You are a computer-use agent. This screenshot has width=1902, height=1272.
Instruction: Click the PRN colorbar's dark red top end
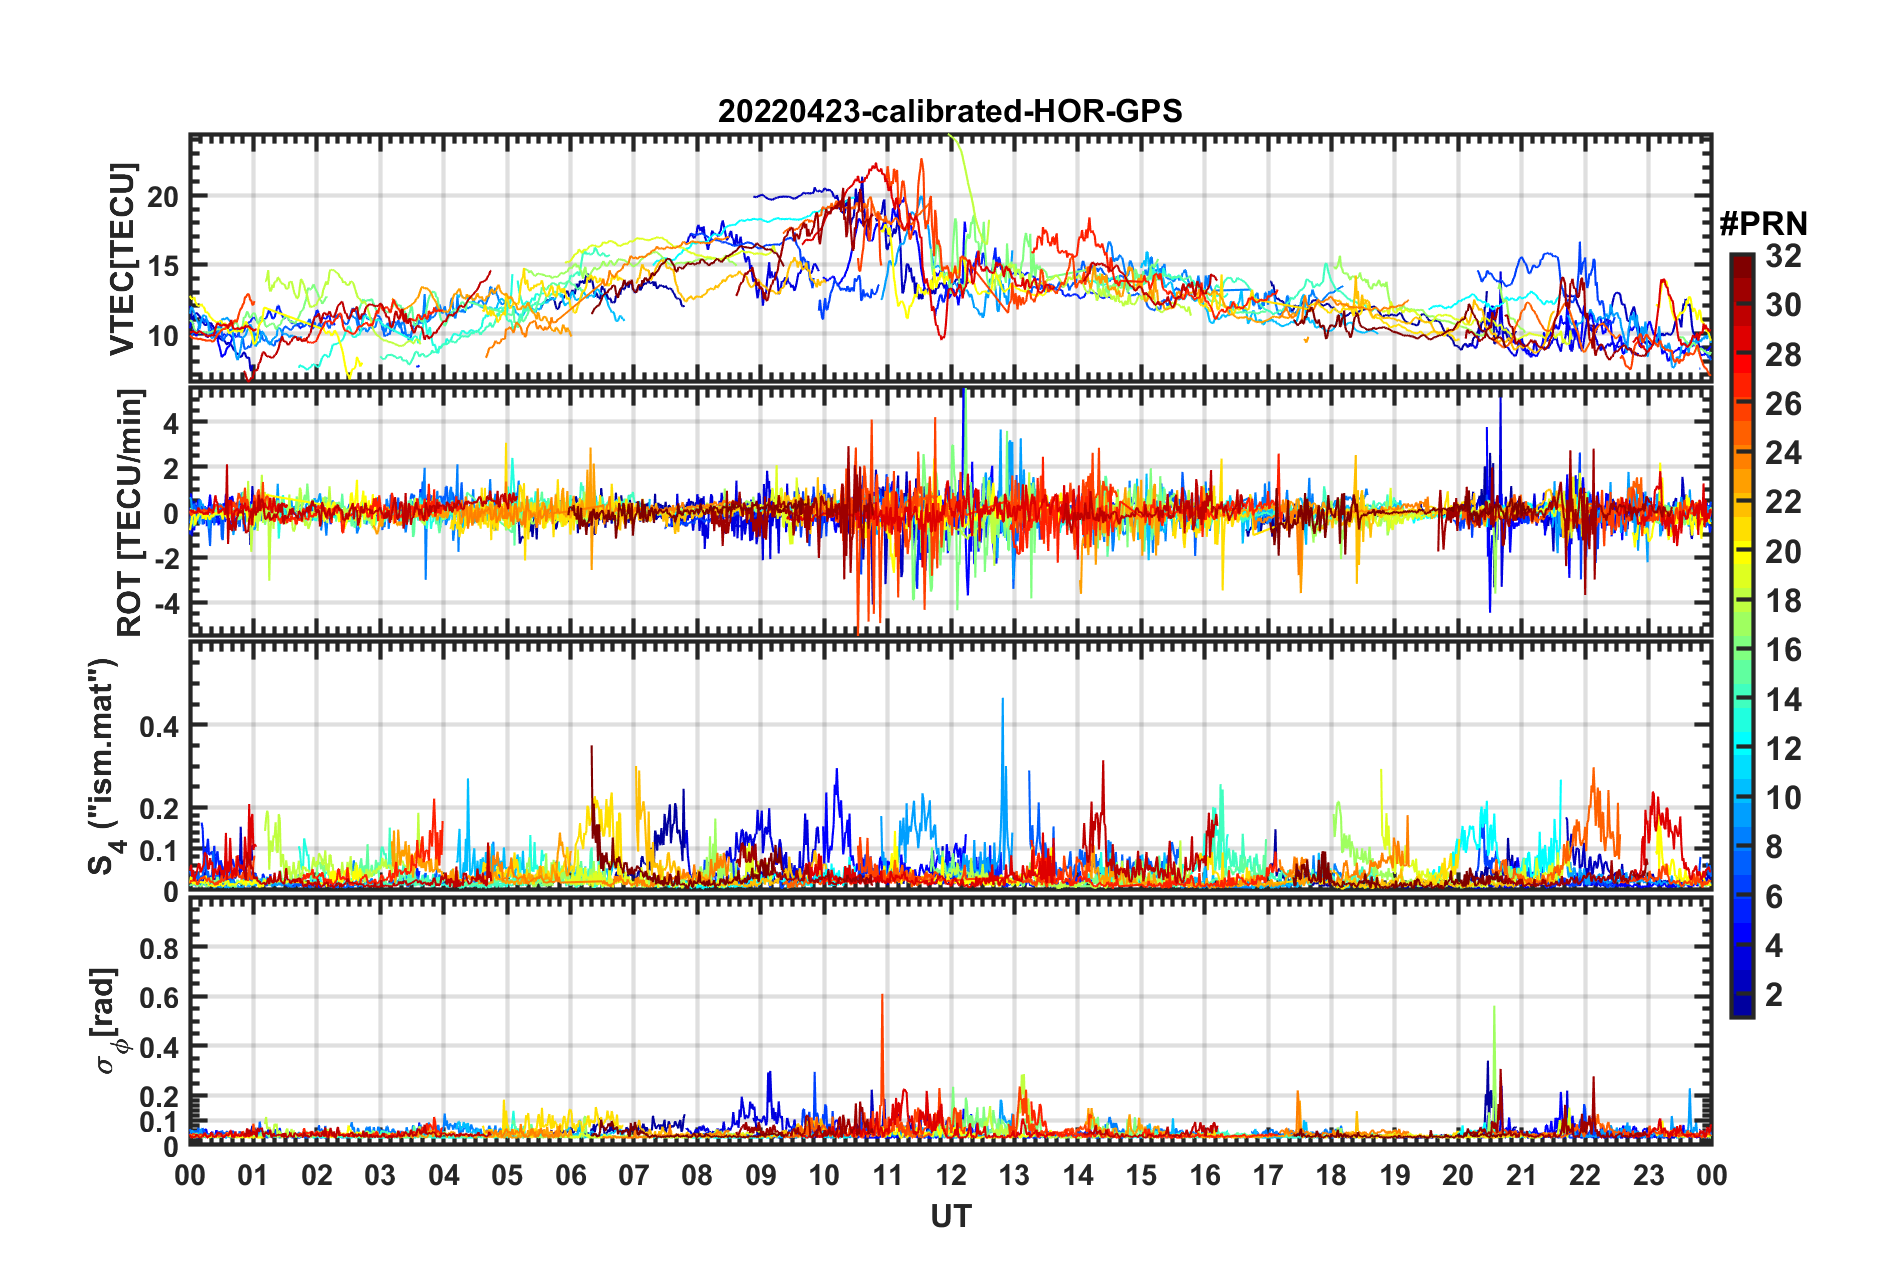[x=1742, y=260]
